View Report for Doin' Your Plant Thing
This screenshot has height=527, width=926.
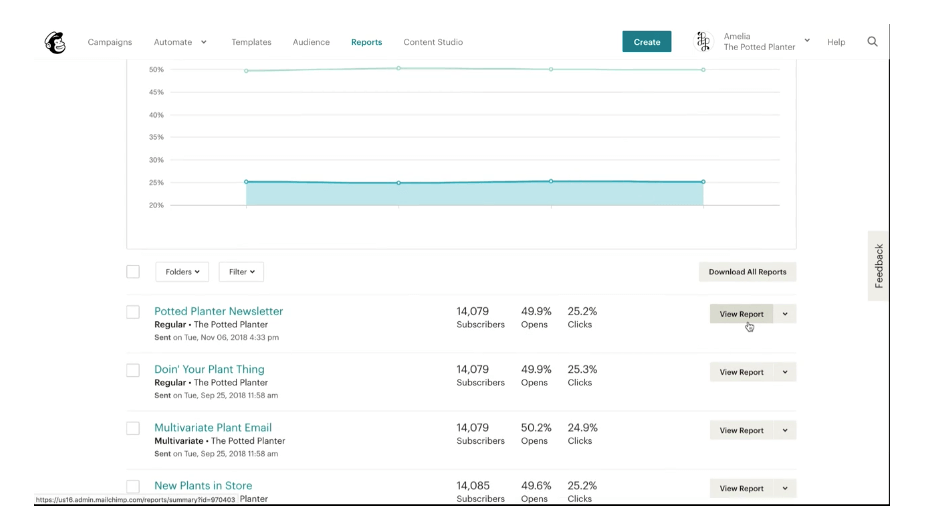[741, 372]
